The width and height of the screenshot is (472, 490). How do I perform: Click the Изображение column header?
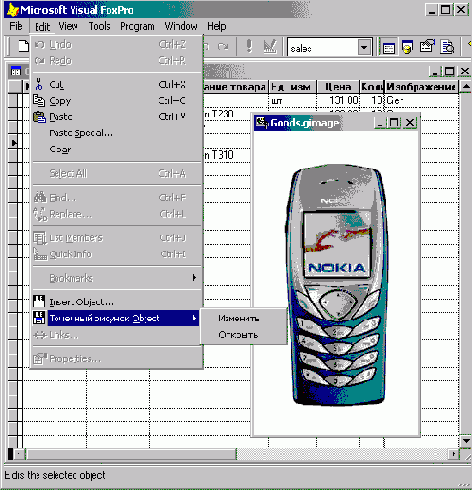[x=421, y=87]
